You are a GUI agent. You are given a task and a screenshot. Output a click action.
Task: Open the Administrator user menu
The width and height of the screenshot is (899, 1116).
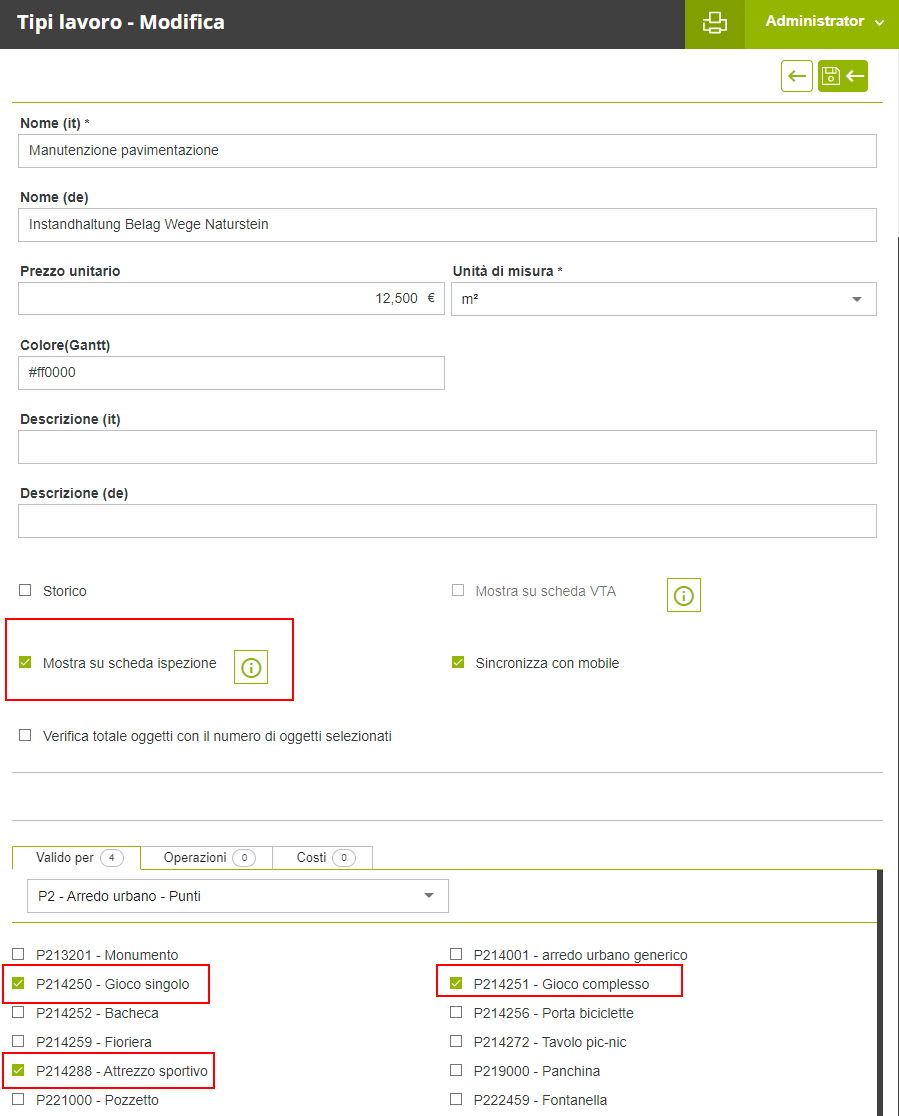point(823,22)
